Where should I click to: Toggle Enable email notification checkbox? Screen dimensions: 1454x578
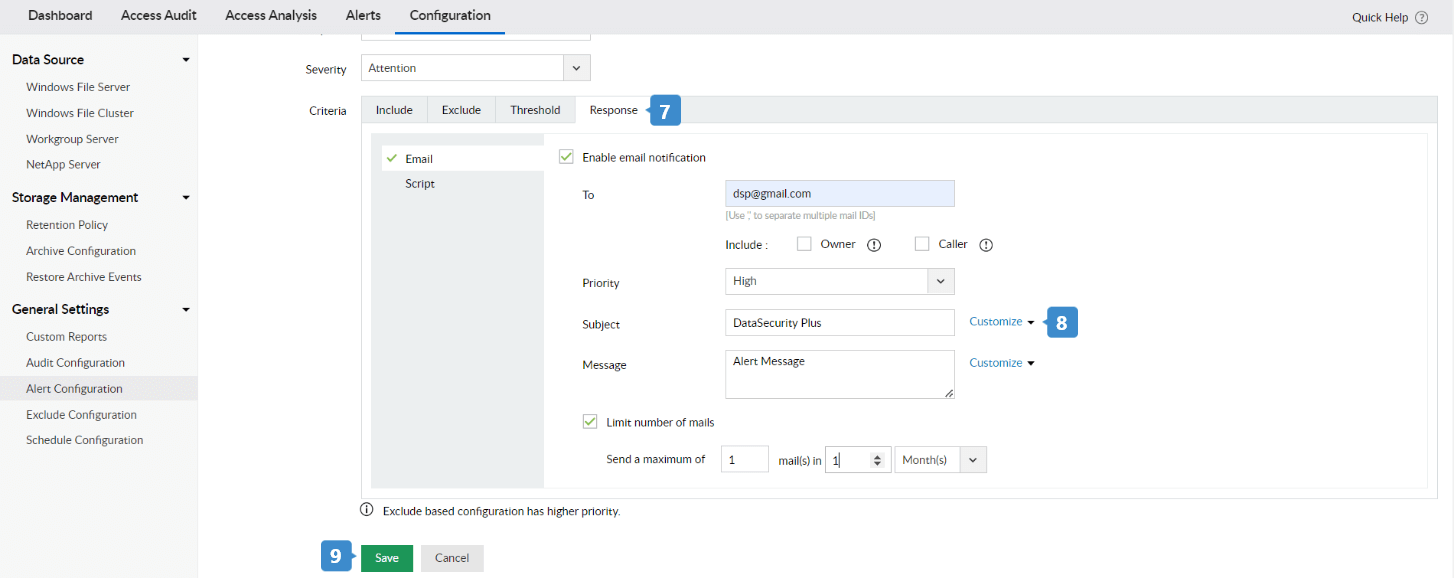[x=567, y=157]
